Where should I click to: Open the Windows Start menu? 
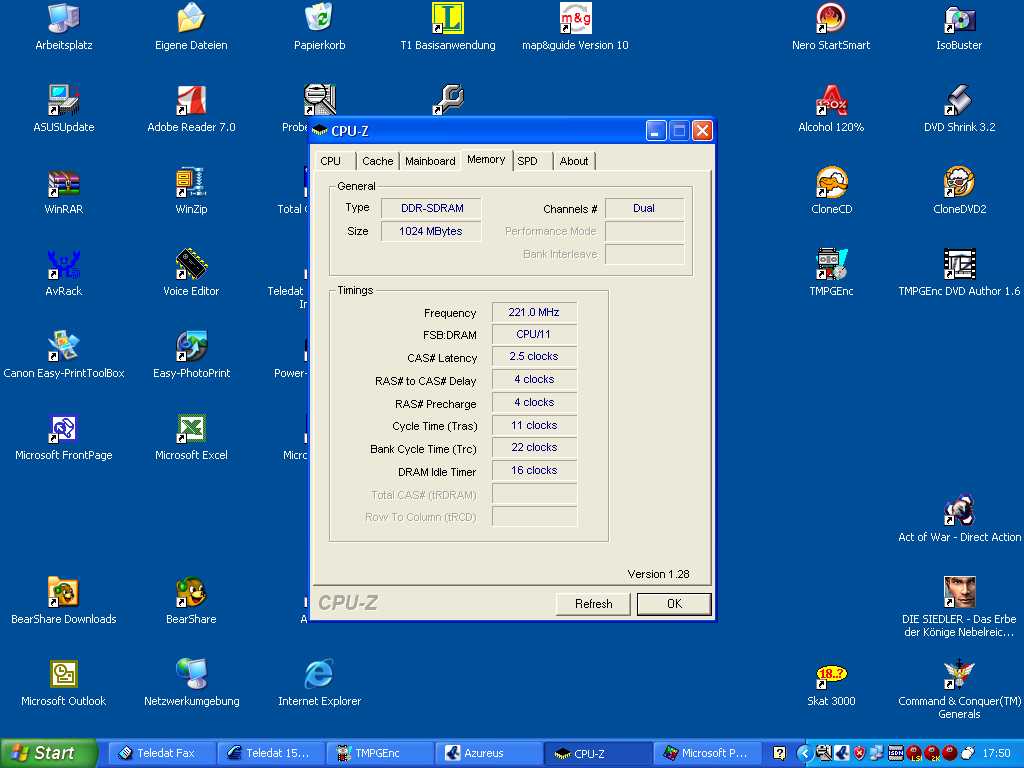point(47,753)
